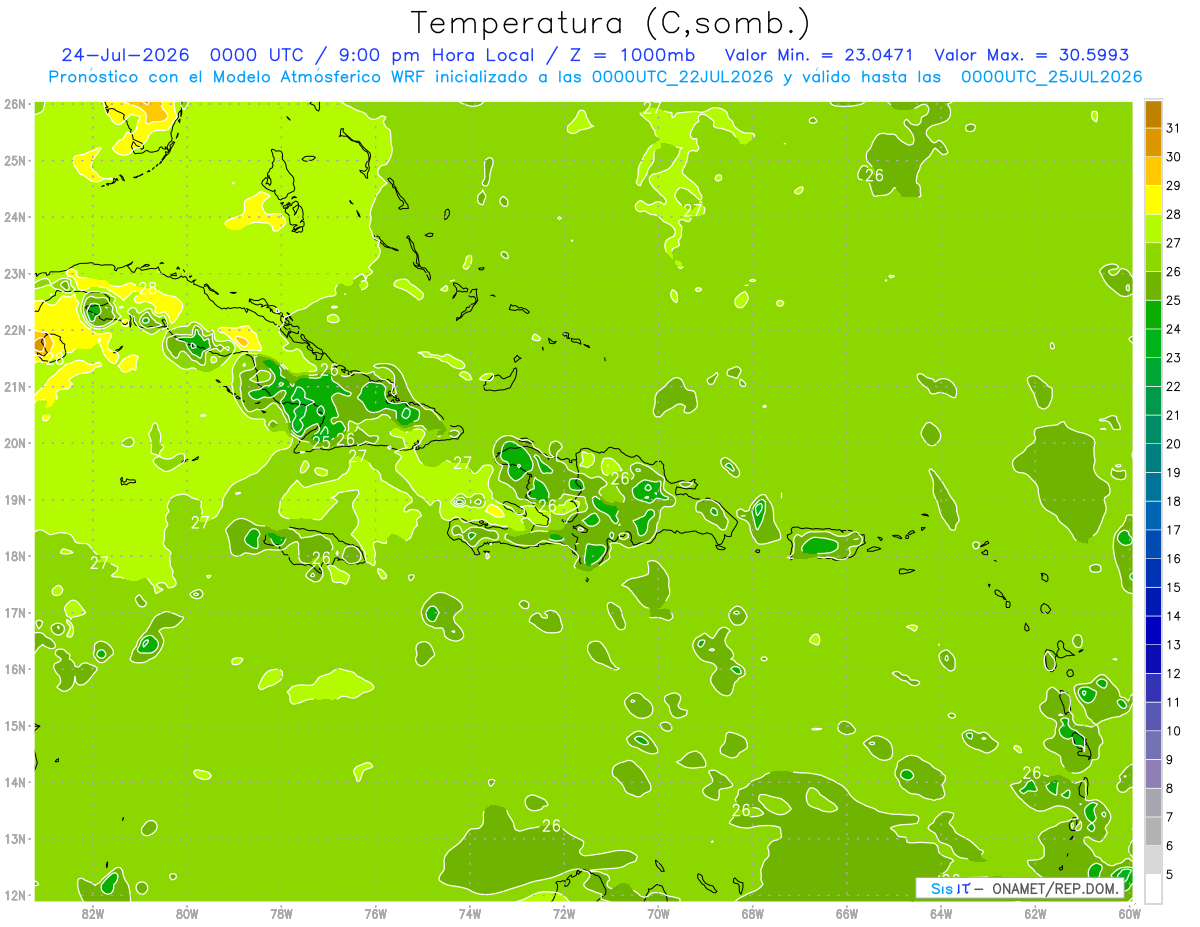Click the white colorbar segment next to 5
This screenshot has width=1200, height=927.
pos(1153,888)
